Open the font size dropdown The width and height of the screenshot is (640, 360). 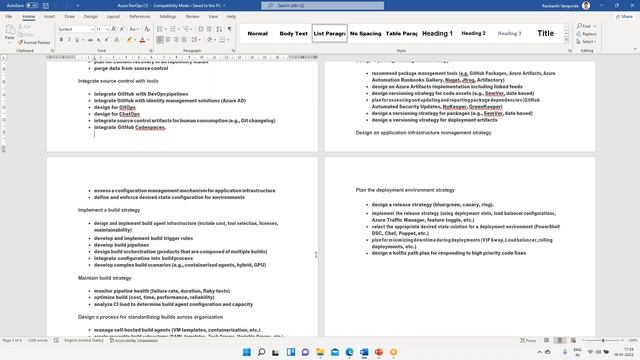107,29
